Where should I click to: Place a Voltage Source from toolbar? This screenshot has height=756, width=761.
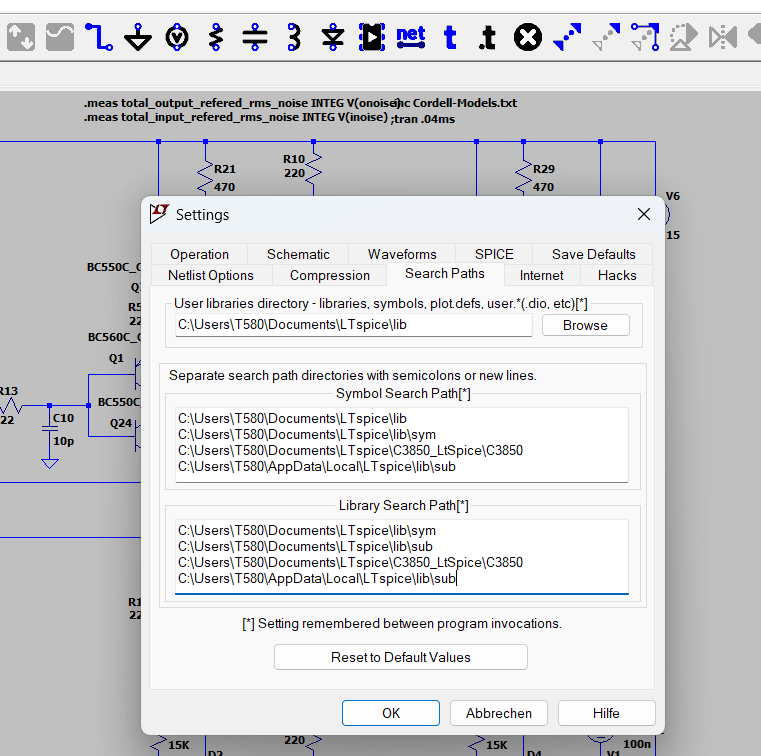point(177,37)
